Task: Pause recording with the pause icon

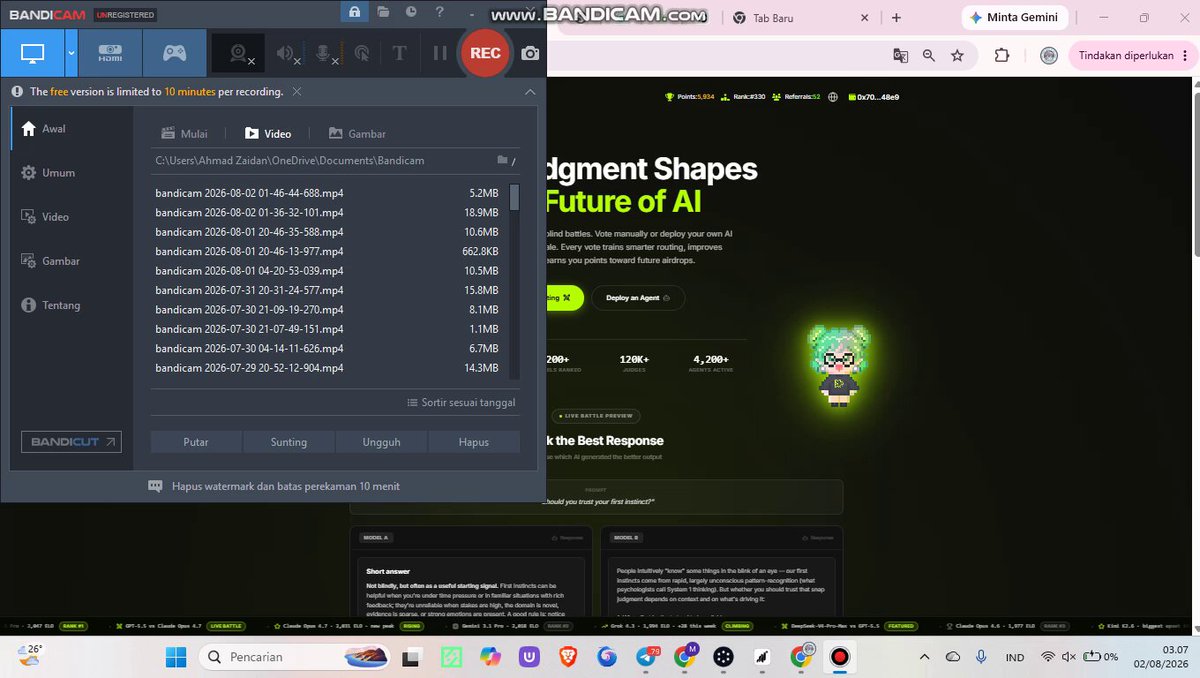Action: [x=440, y=54]
